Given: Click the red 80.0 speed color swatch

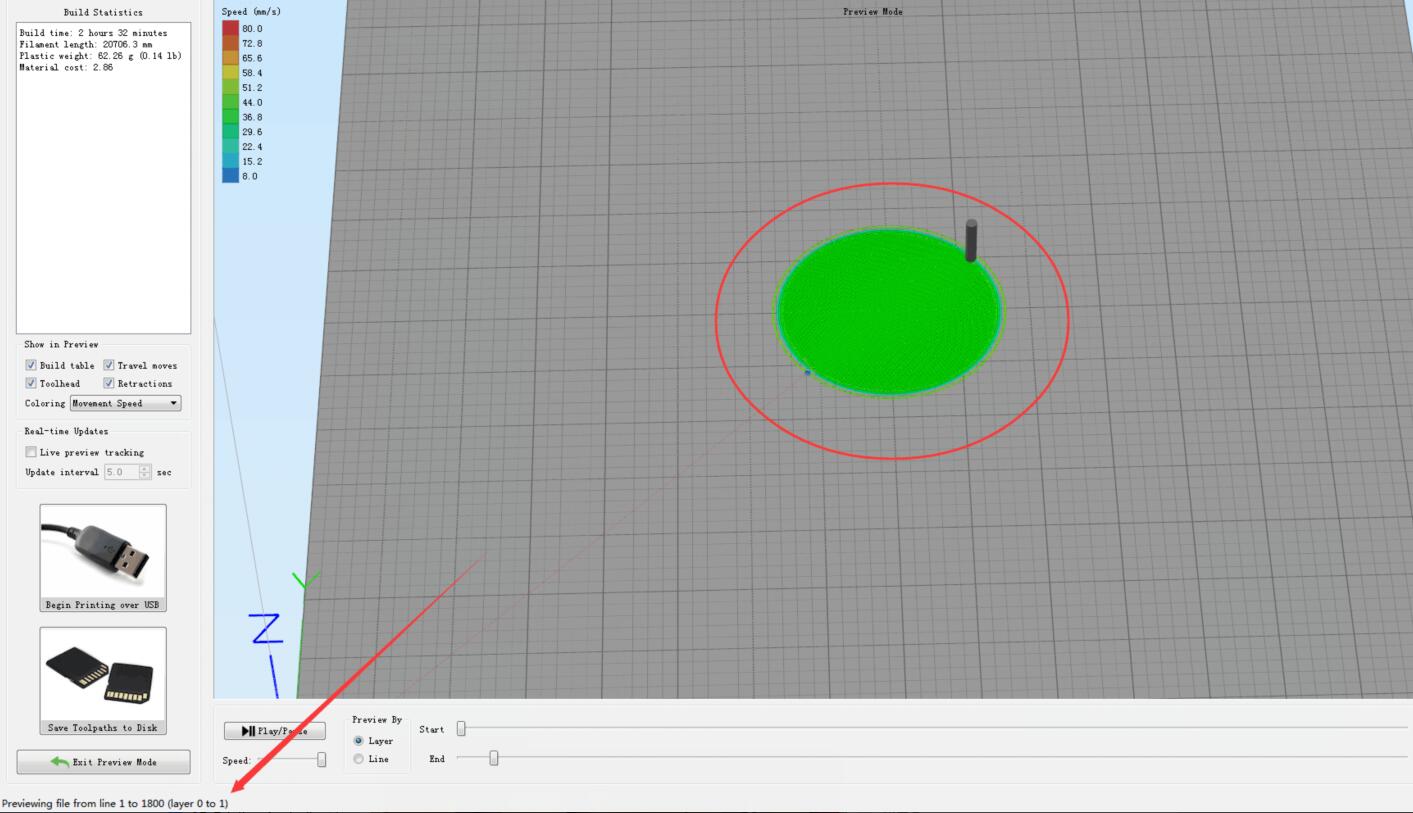Looking at the screenshot, I should click(231, 29).
